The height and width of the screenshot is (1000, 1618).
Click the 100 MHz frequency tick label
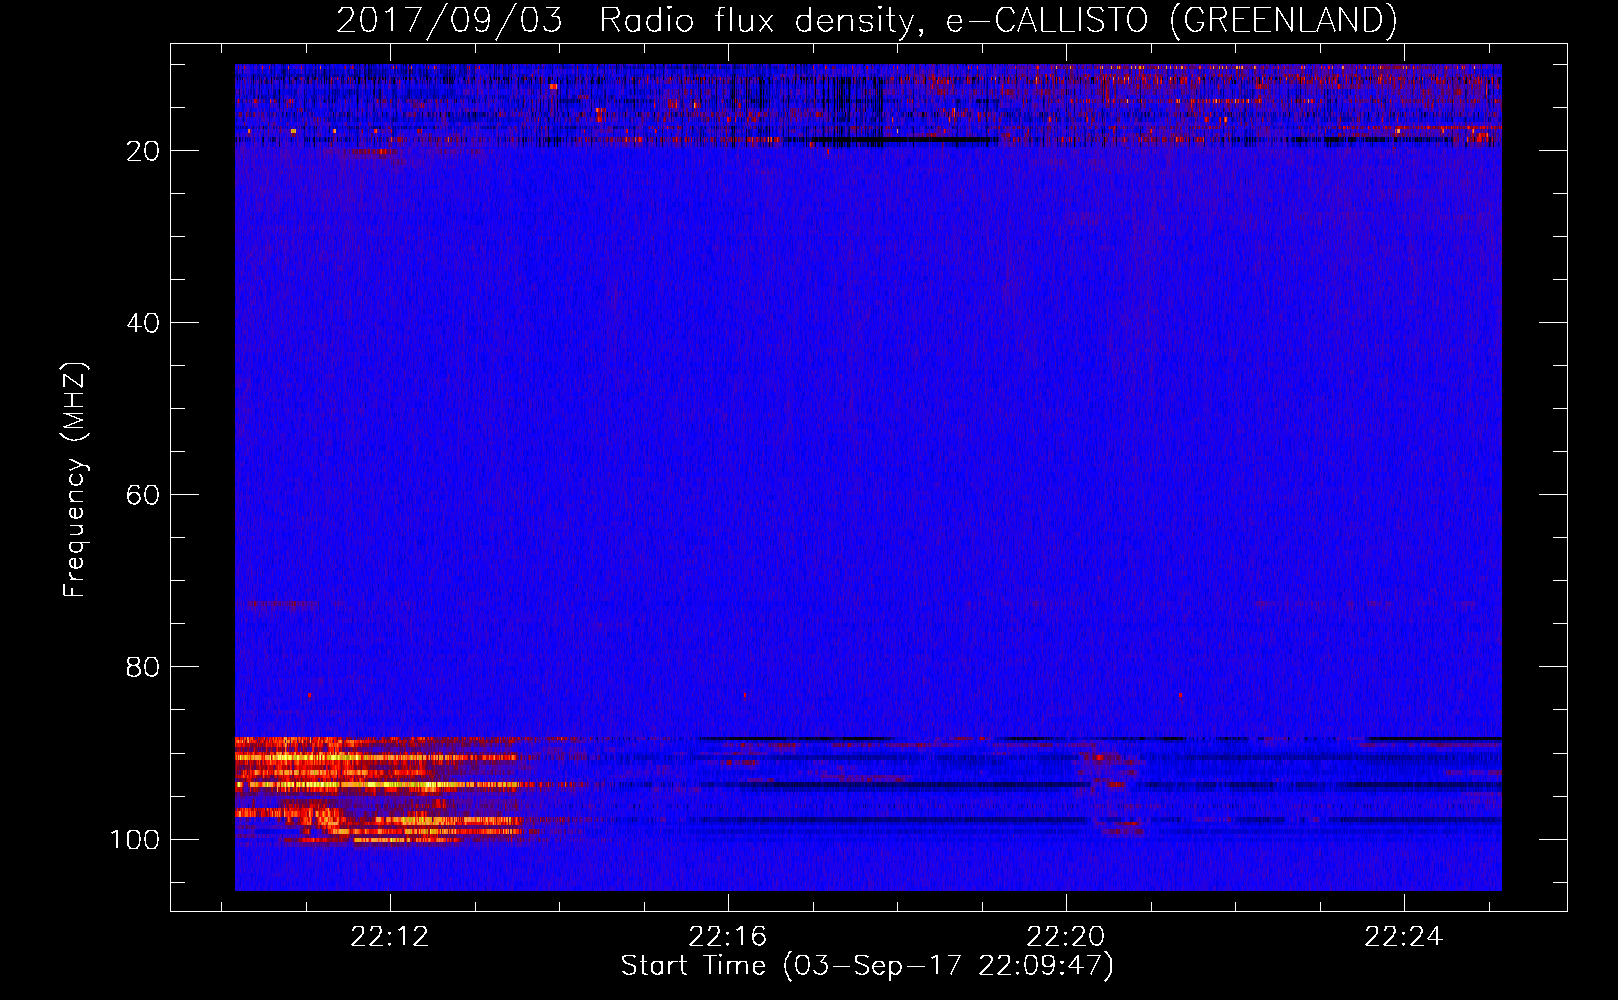(135, 839)
